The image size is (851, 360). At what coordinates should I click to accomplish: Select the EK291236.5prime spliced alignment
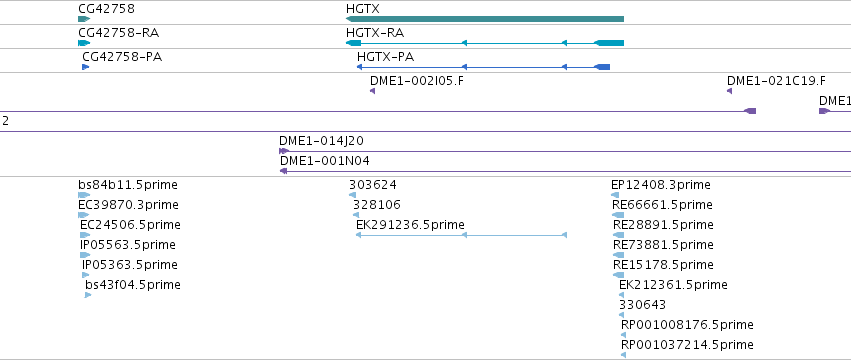[x=461, y=235]
